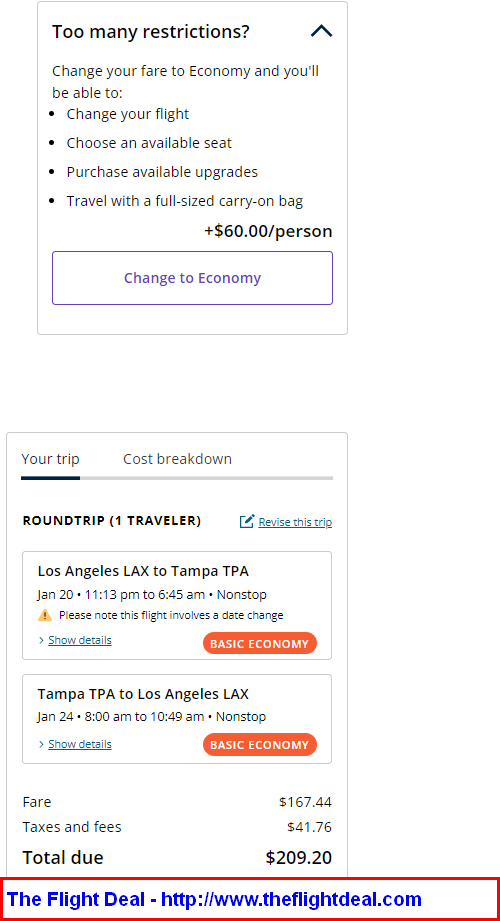Click the return flight Basic Economy badge

pyautogui.click(x=260, y=745)
